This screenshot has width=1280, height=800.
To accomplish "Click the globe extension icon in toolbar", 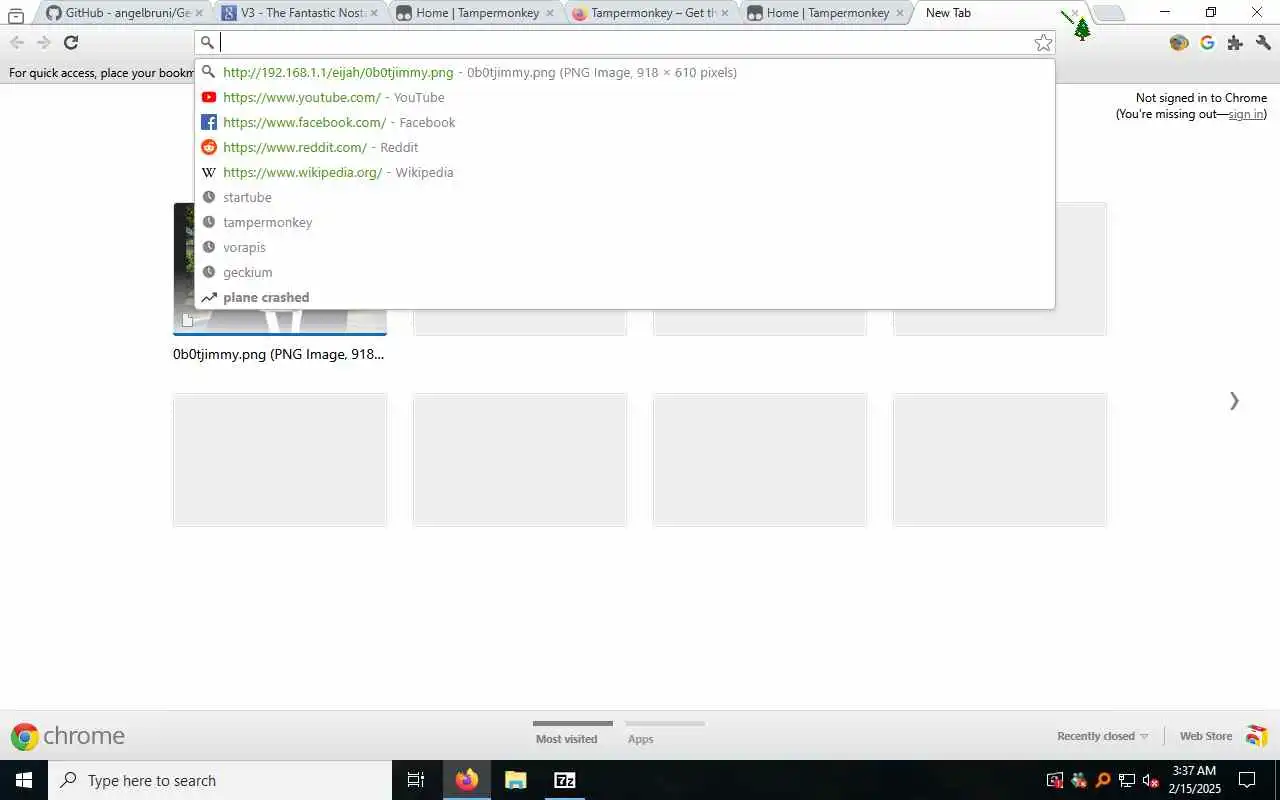I will point(1179,42).
